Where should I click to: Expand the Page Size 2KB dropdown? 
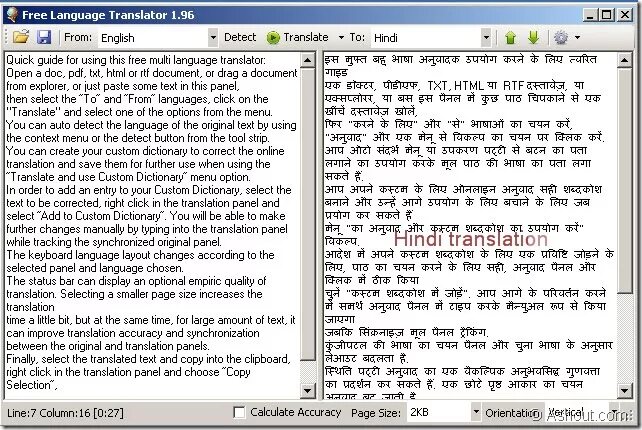[476, 411]
